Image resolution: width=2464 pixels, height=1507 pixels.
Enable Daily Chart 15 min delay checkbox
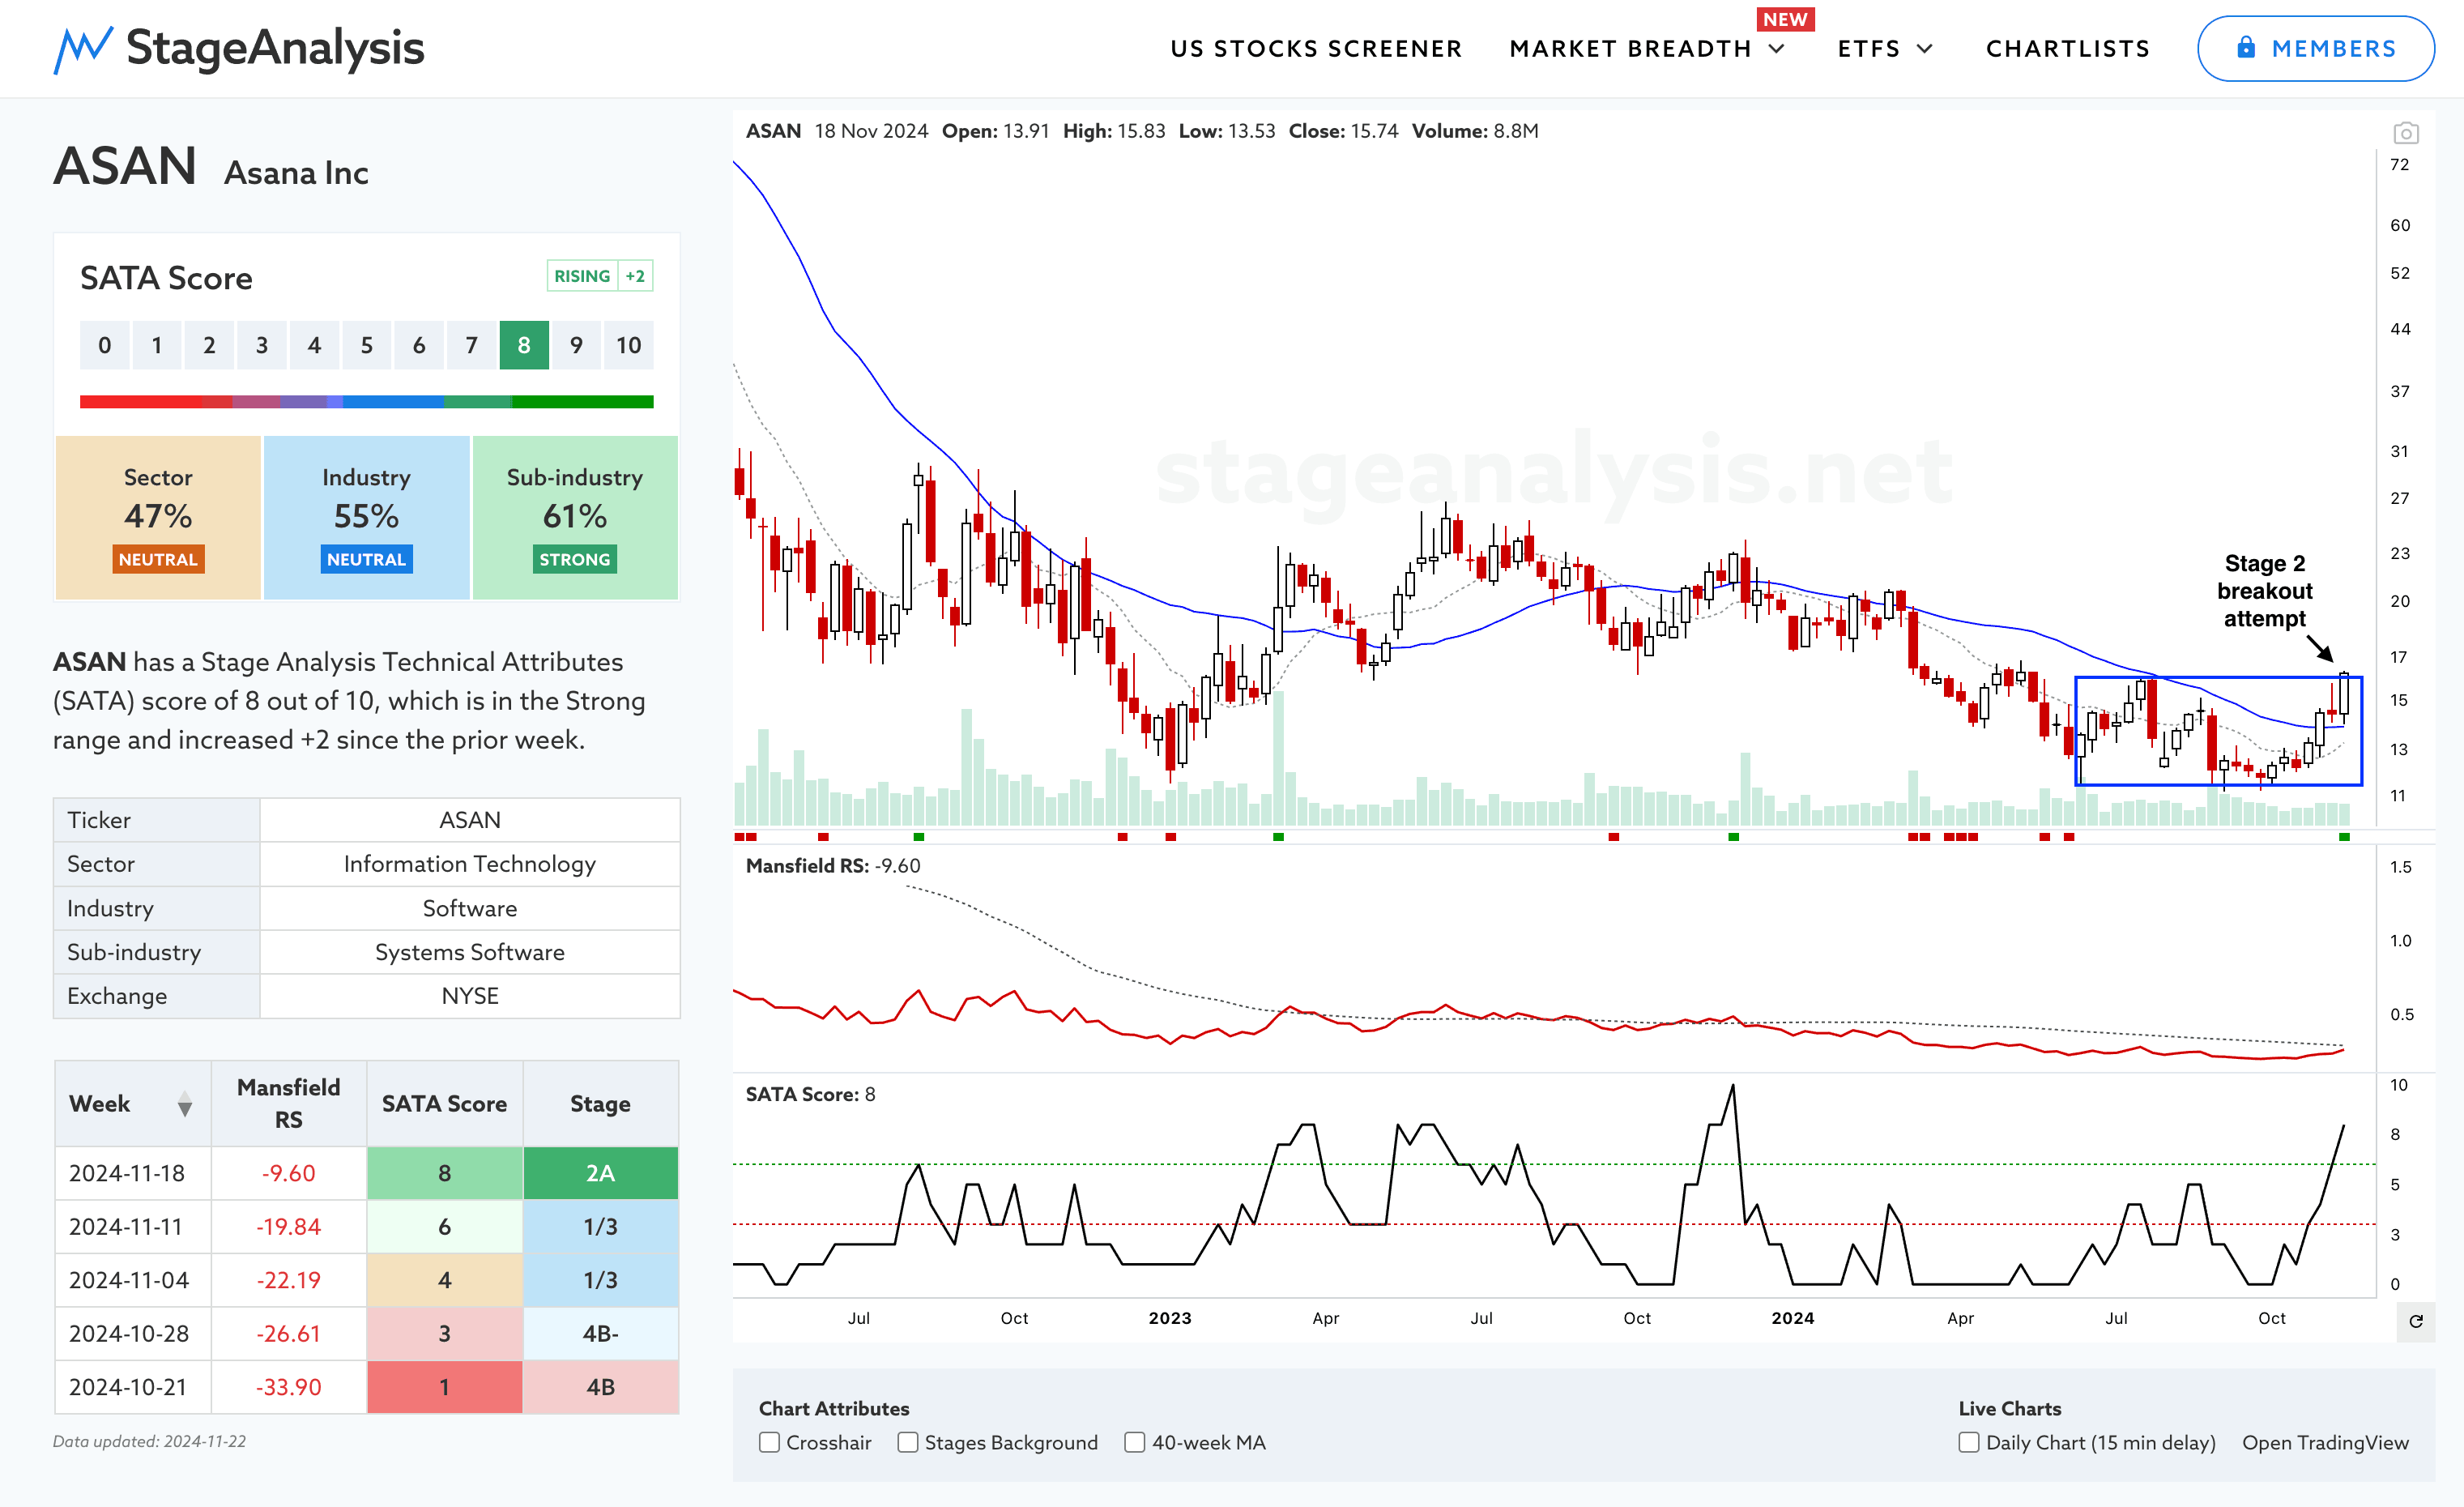pyautogui.click(x=1969, y=1442)
